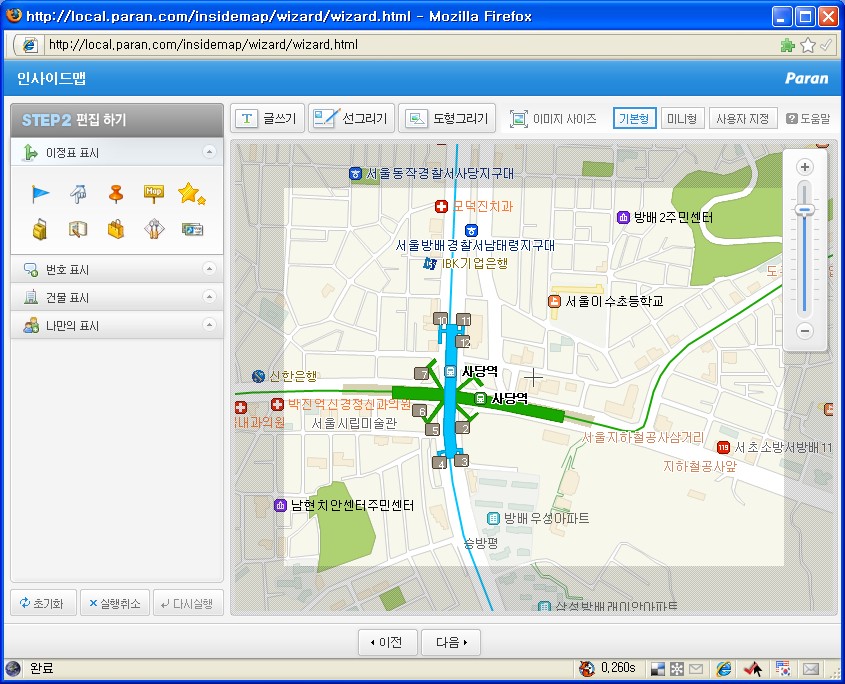
Task: Click the red checkmark cursor status icon
Action: click(753, 669)
